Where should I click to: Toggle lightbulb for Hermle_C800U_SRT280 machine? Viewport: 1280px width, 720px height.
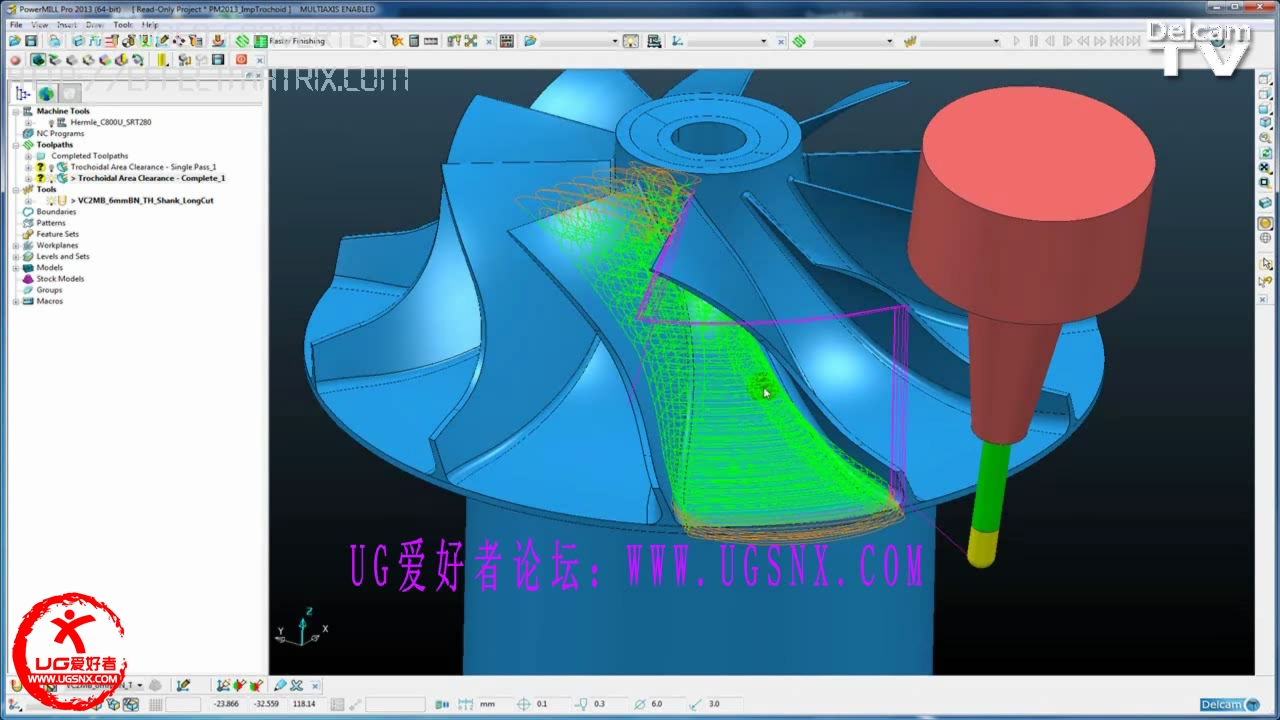[x=51, y=123]
